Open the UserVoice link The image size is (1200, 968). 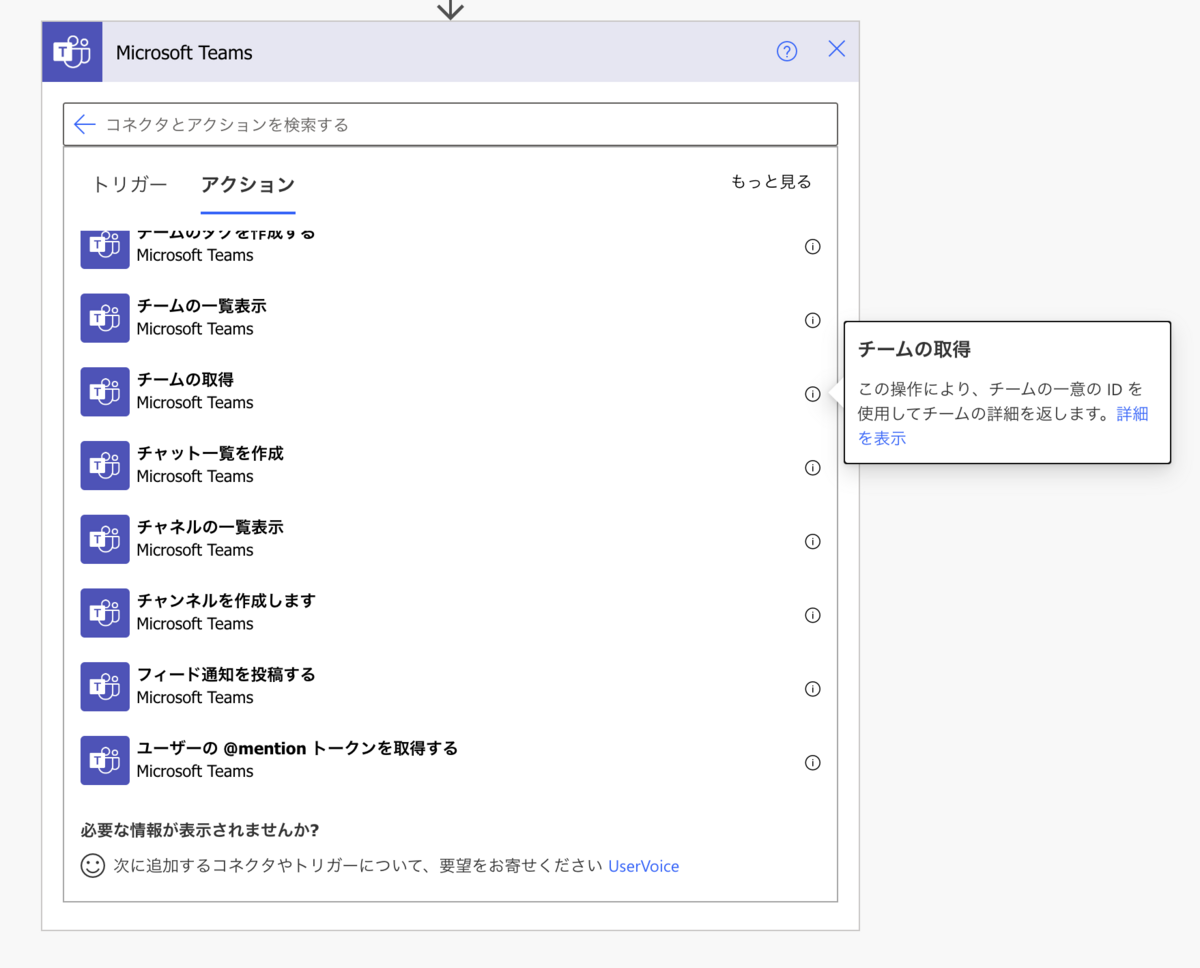tap(643, 866)
